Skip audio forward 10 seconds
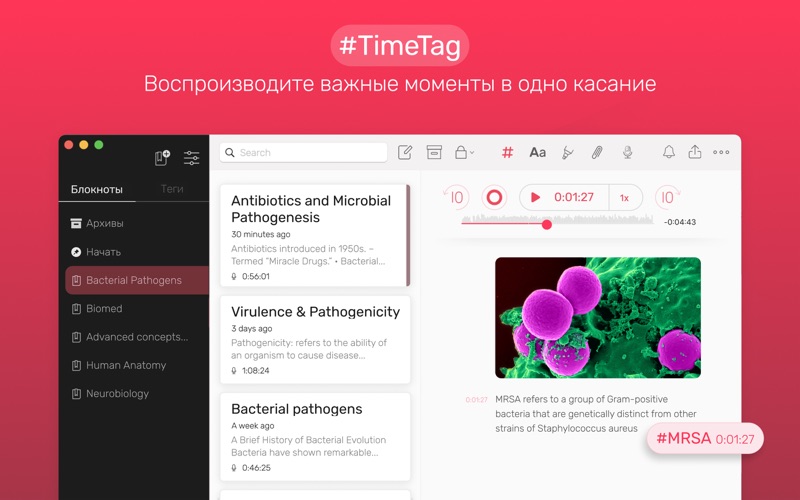800x500 pixels. tap(667, 197)
